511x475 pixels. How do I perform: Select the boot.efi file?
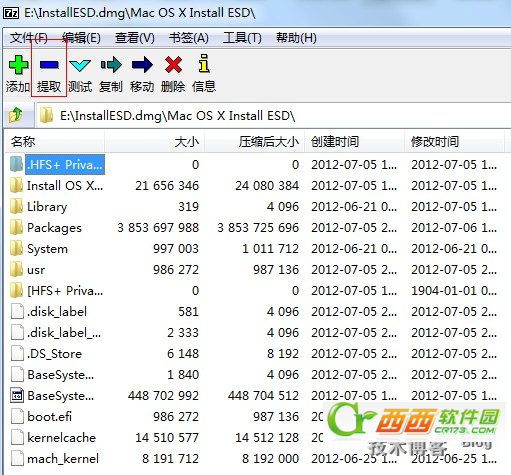coord(49,417)
